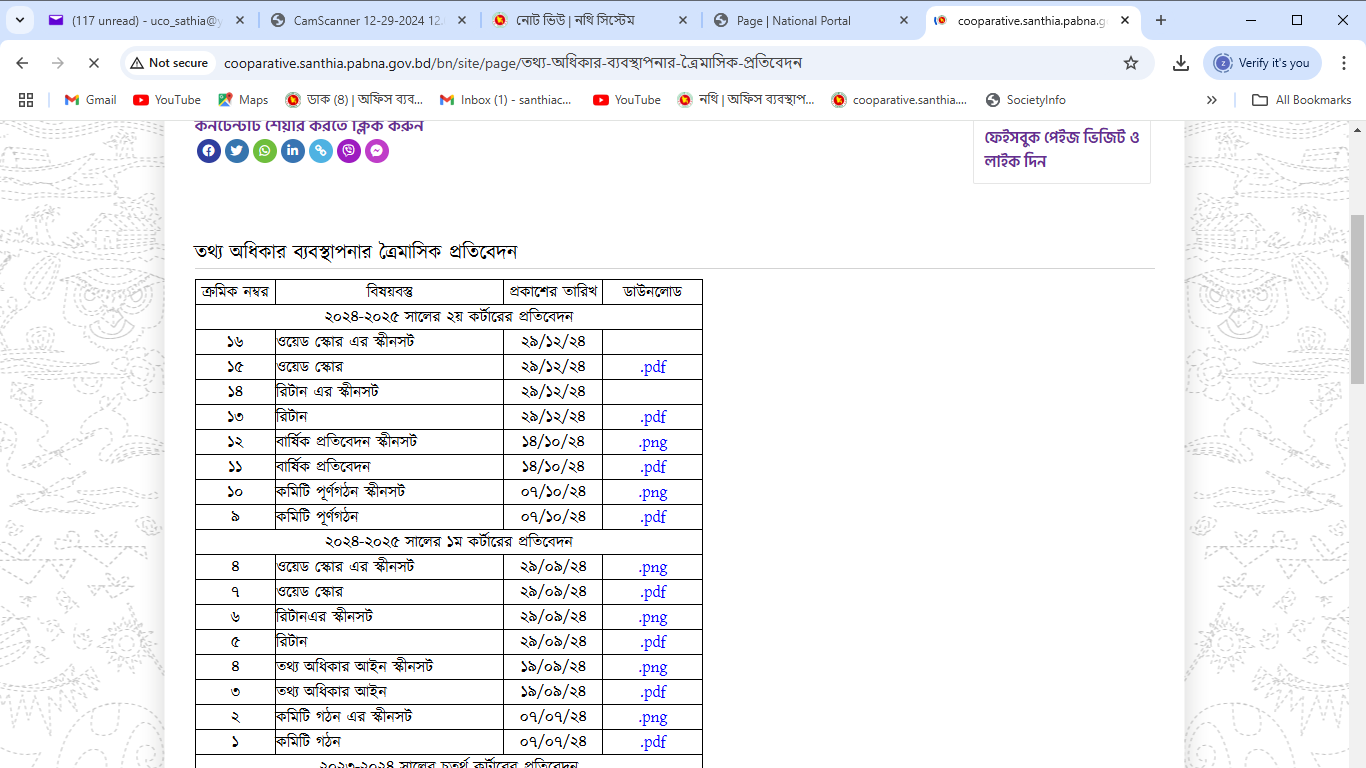Open the .png for row ১২ বার্ষিক প্রতিবেদন স্ক্রীনসট
The image size is (1366, 768).
(x=653, y=442)
